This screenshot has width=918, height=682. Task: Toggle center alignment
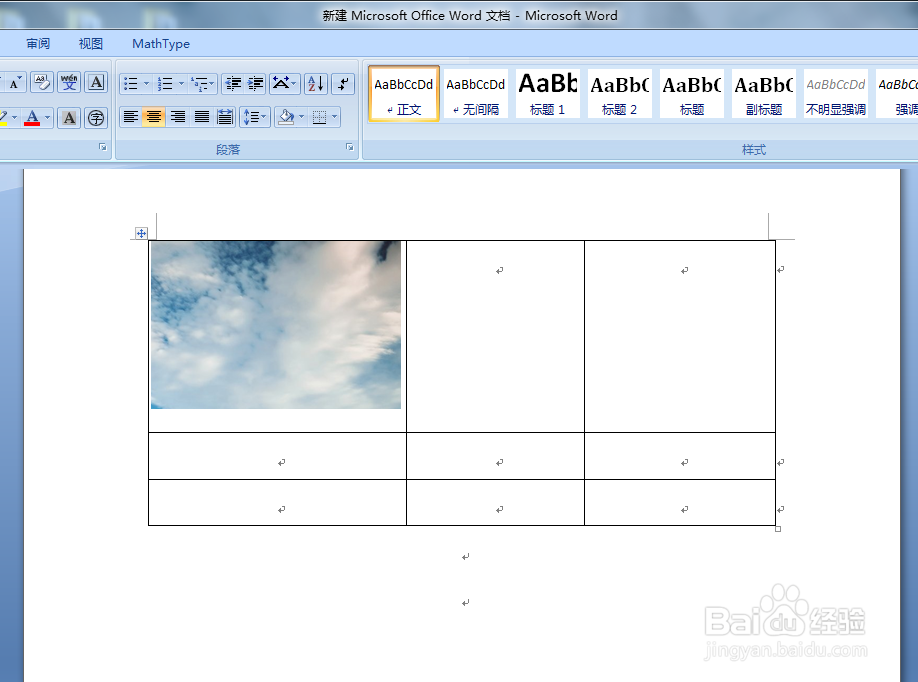[x=154, y=117]
